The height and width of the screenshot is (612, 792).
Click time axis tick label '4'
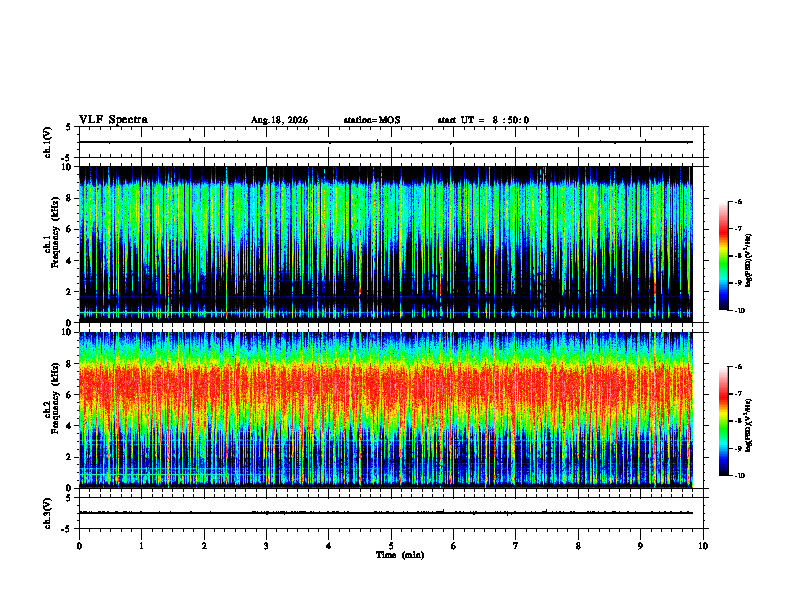pyautogui.click(x=329, y=546)
